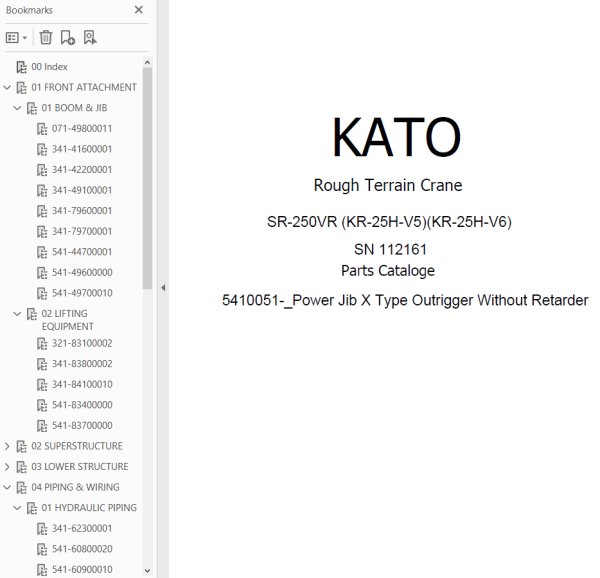Go to bookmark 341-79600001

pyautogui.click(x=82, y=211)
